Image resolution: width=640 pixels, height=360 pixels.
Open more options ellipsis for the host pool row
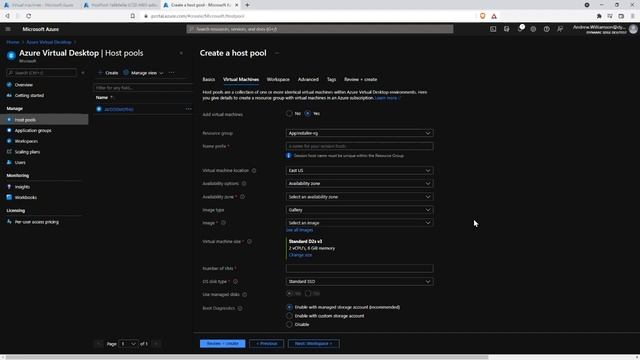click(x=188, y=109)
